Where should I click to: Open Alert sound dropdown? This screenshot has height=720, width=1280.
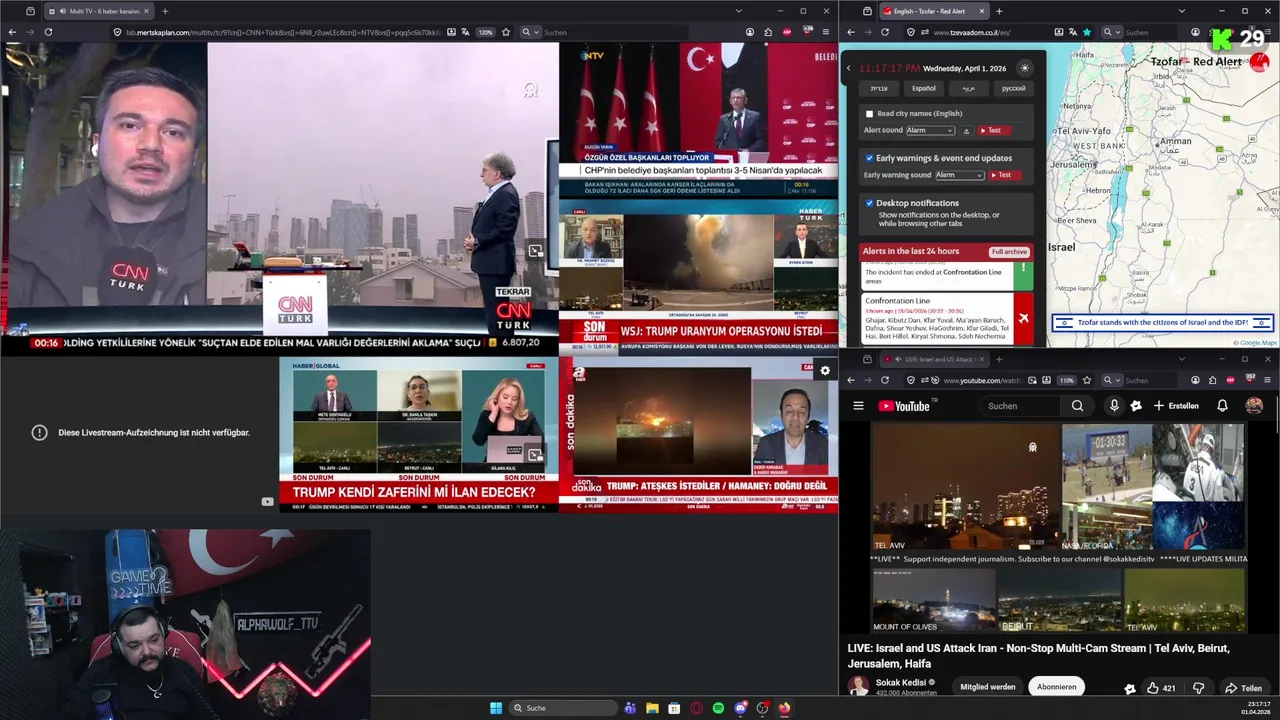930,131
